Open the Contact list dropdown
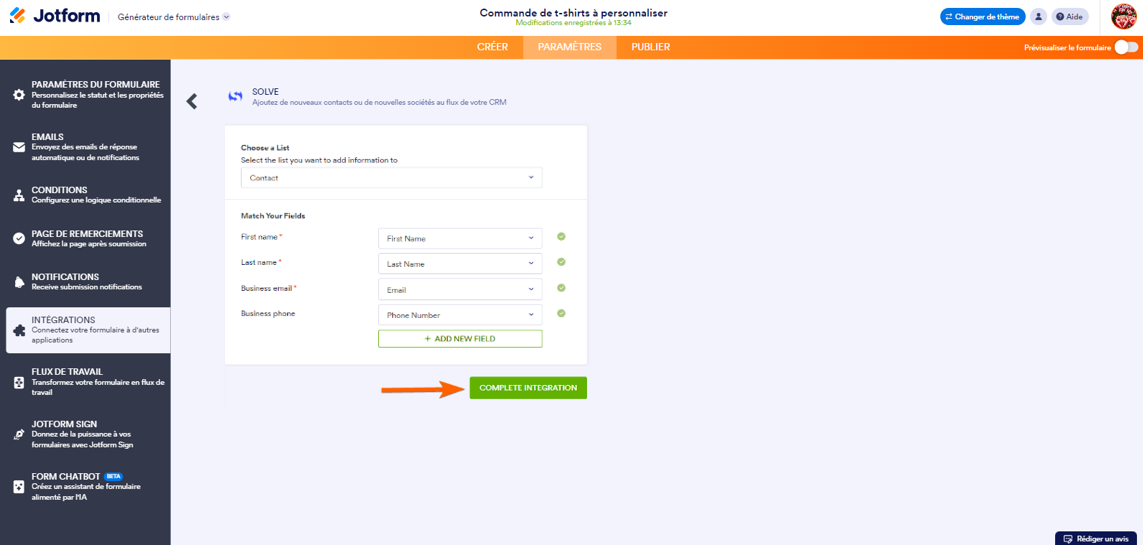 (x=391, y=177)
